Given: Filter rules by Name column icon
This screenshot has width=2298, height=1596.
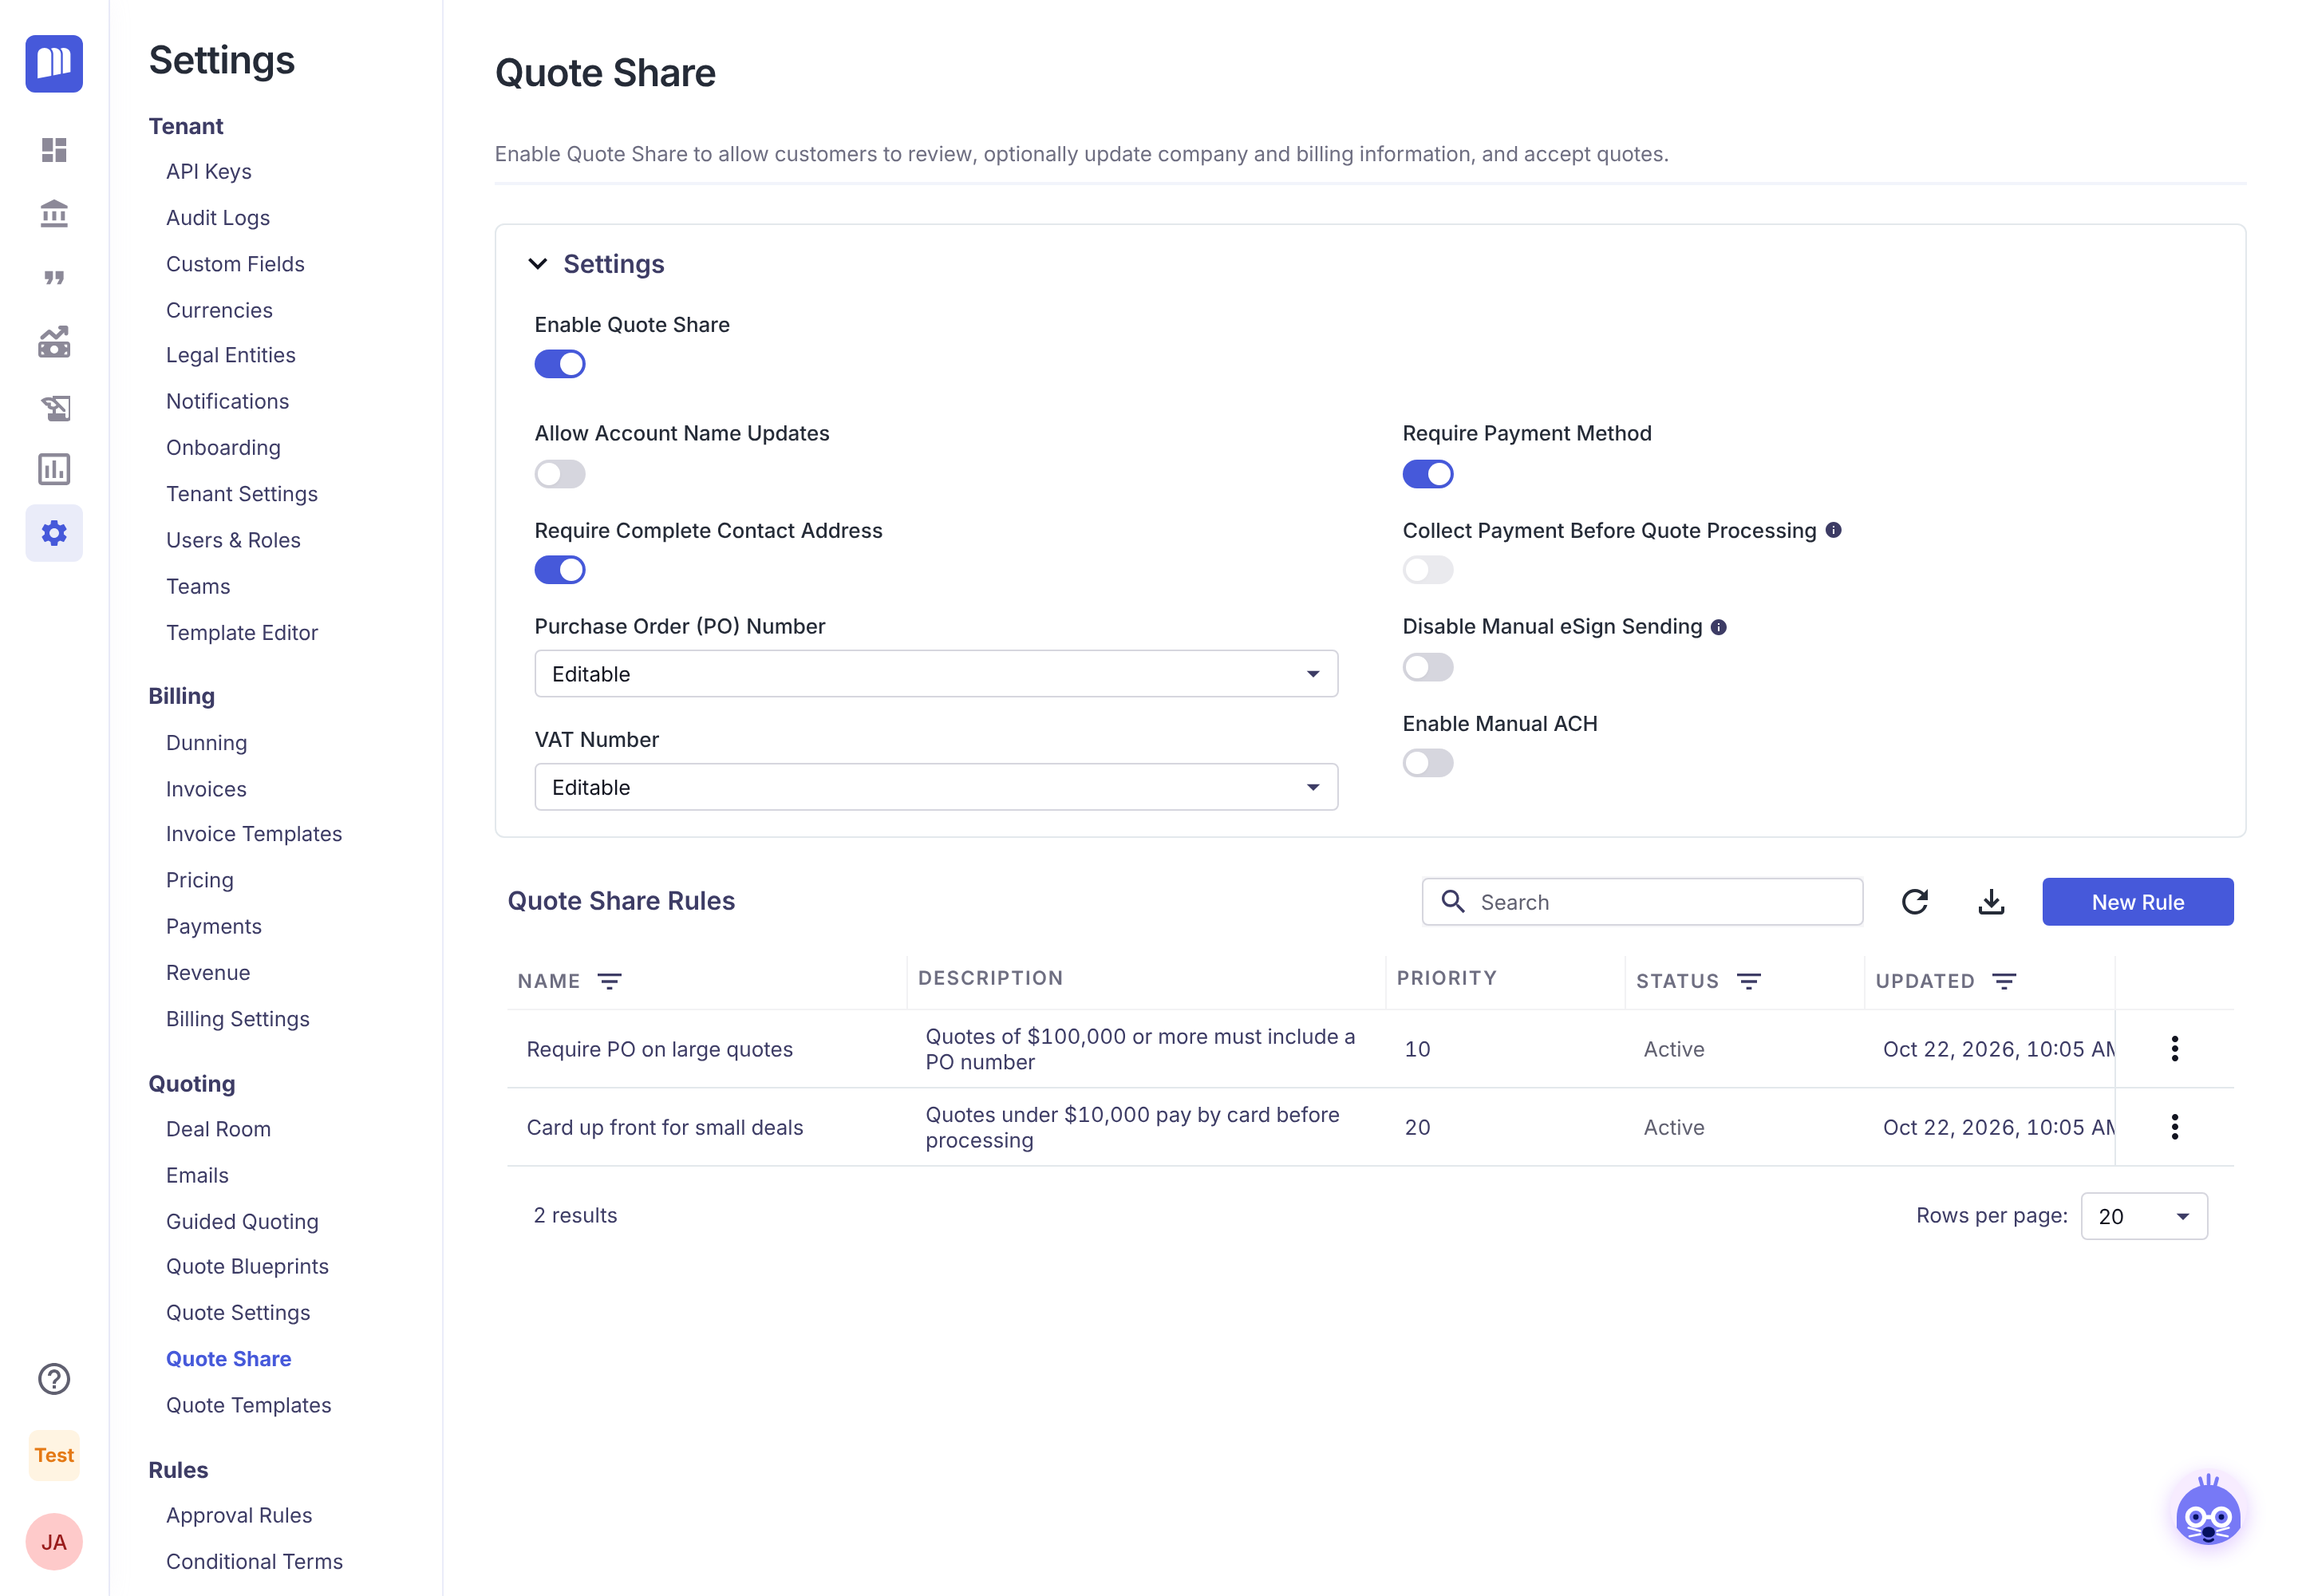Looking at the screenshot, I should (609, 981).
